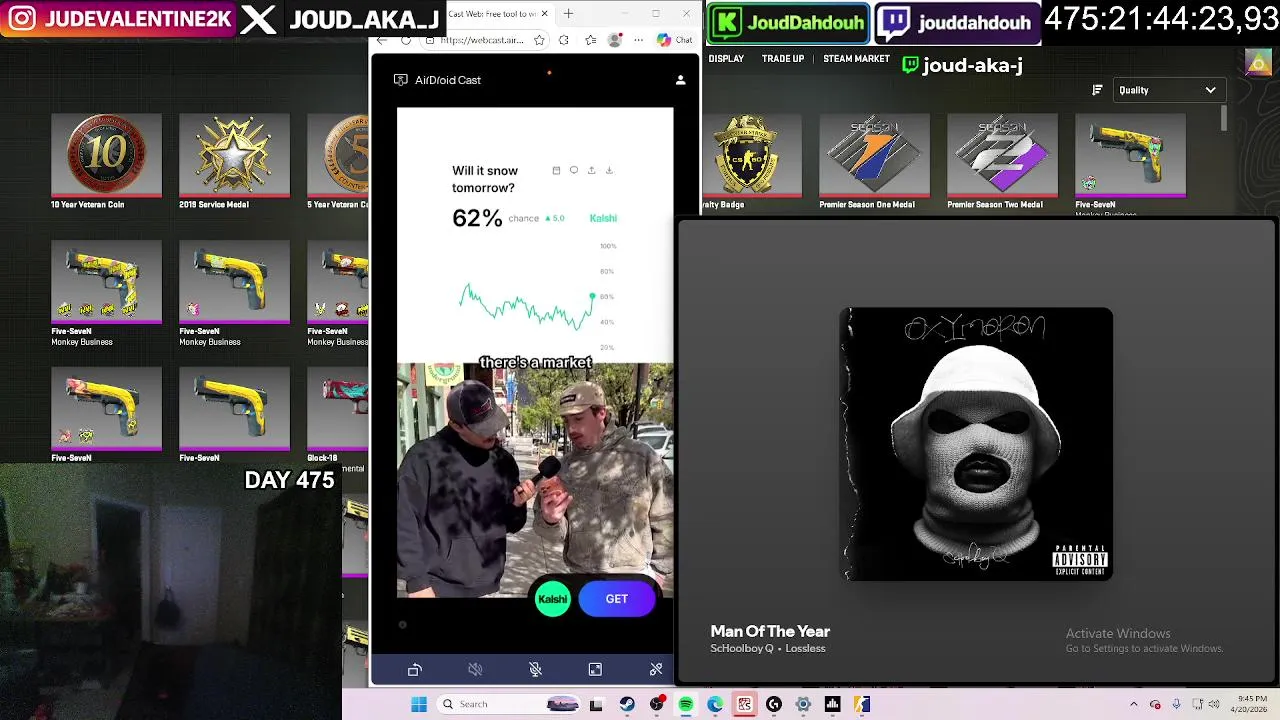The height and width of the screenshot is (720, 1280).
Task: Click the comment bubble icon on snow card
Action: (x=574, y=170)
